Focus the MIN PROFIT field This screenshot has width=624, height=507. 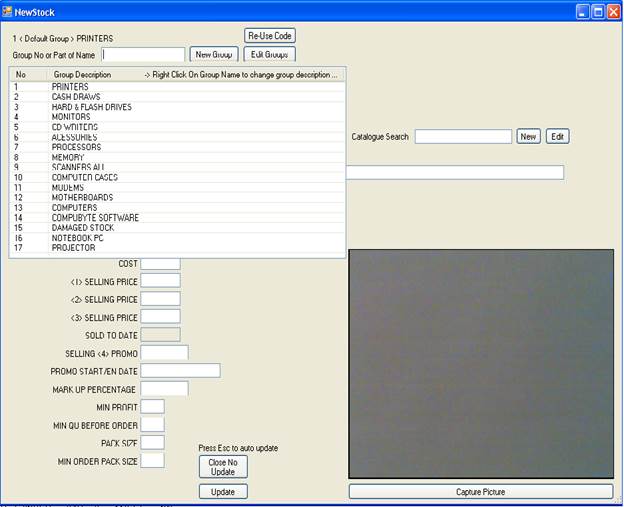coord(152,407)
